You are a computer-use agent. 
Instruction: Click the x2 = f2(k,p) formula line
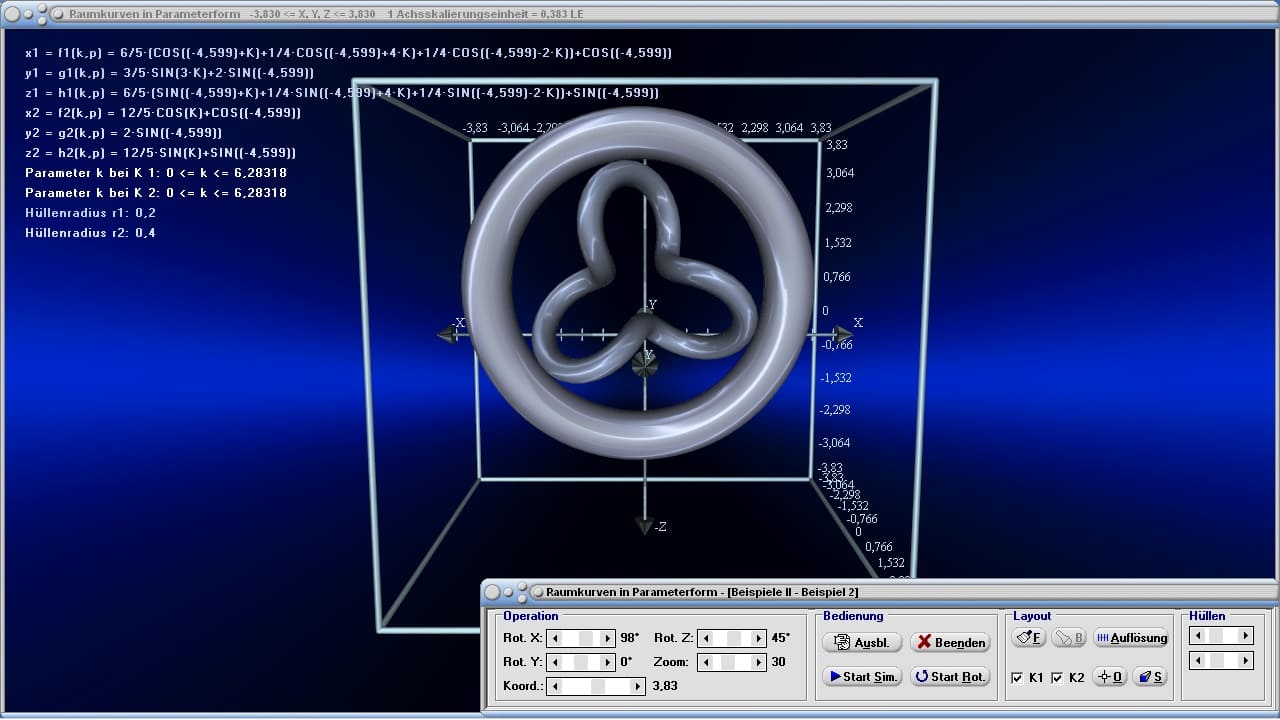pos(163,113)
